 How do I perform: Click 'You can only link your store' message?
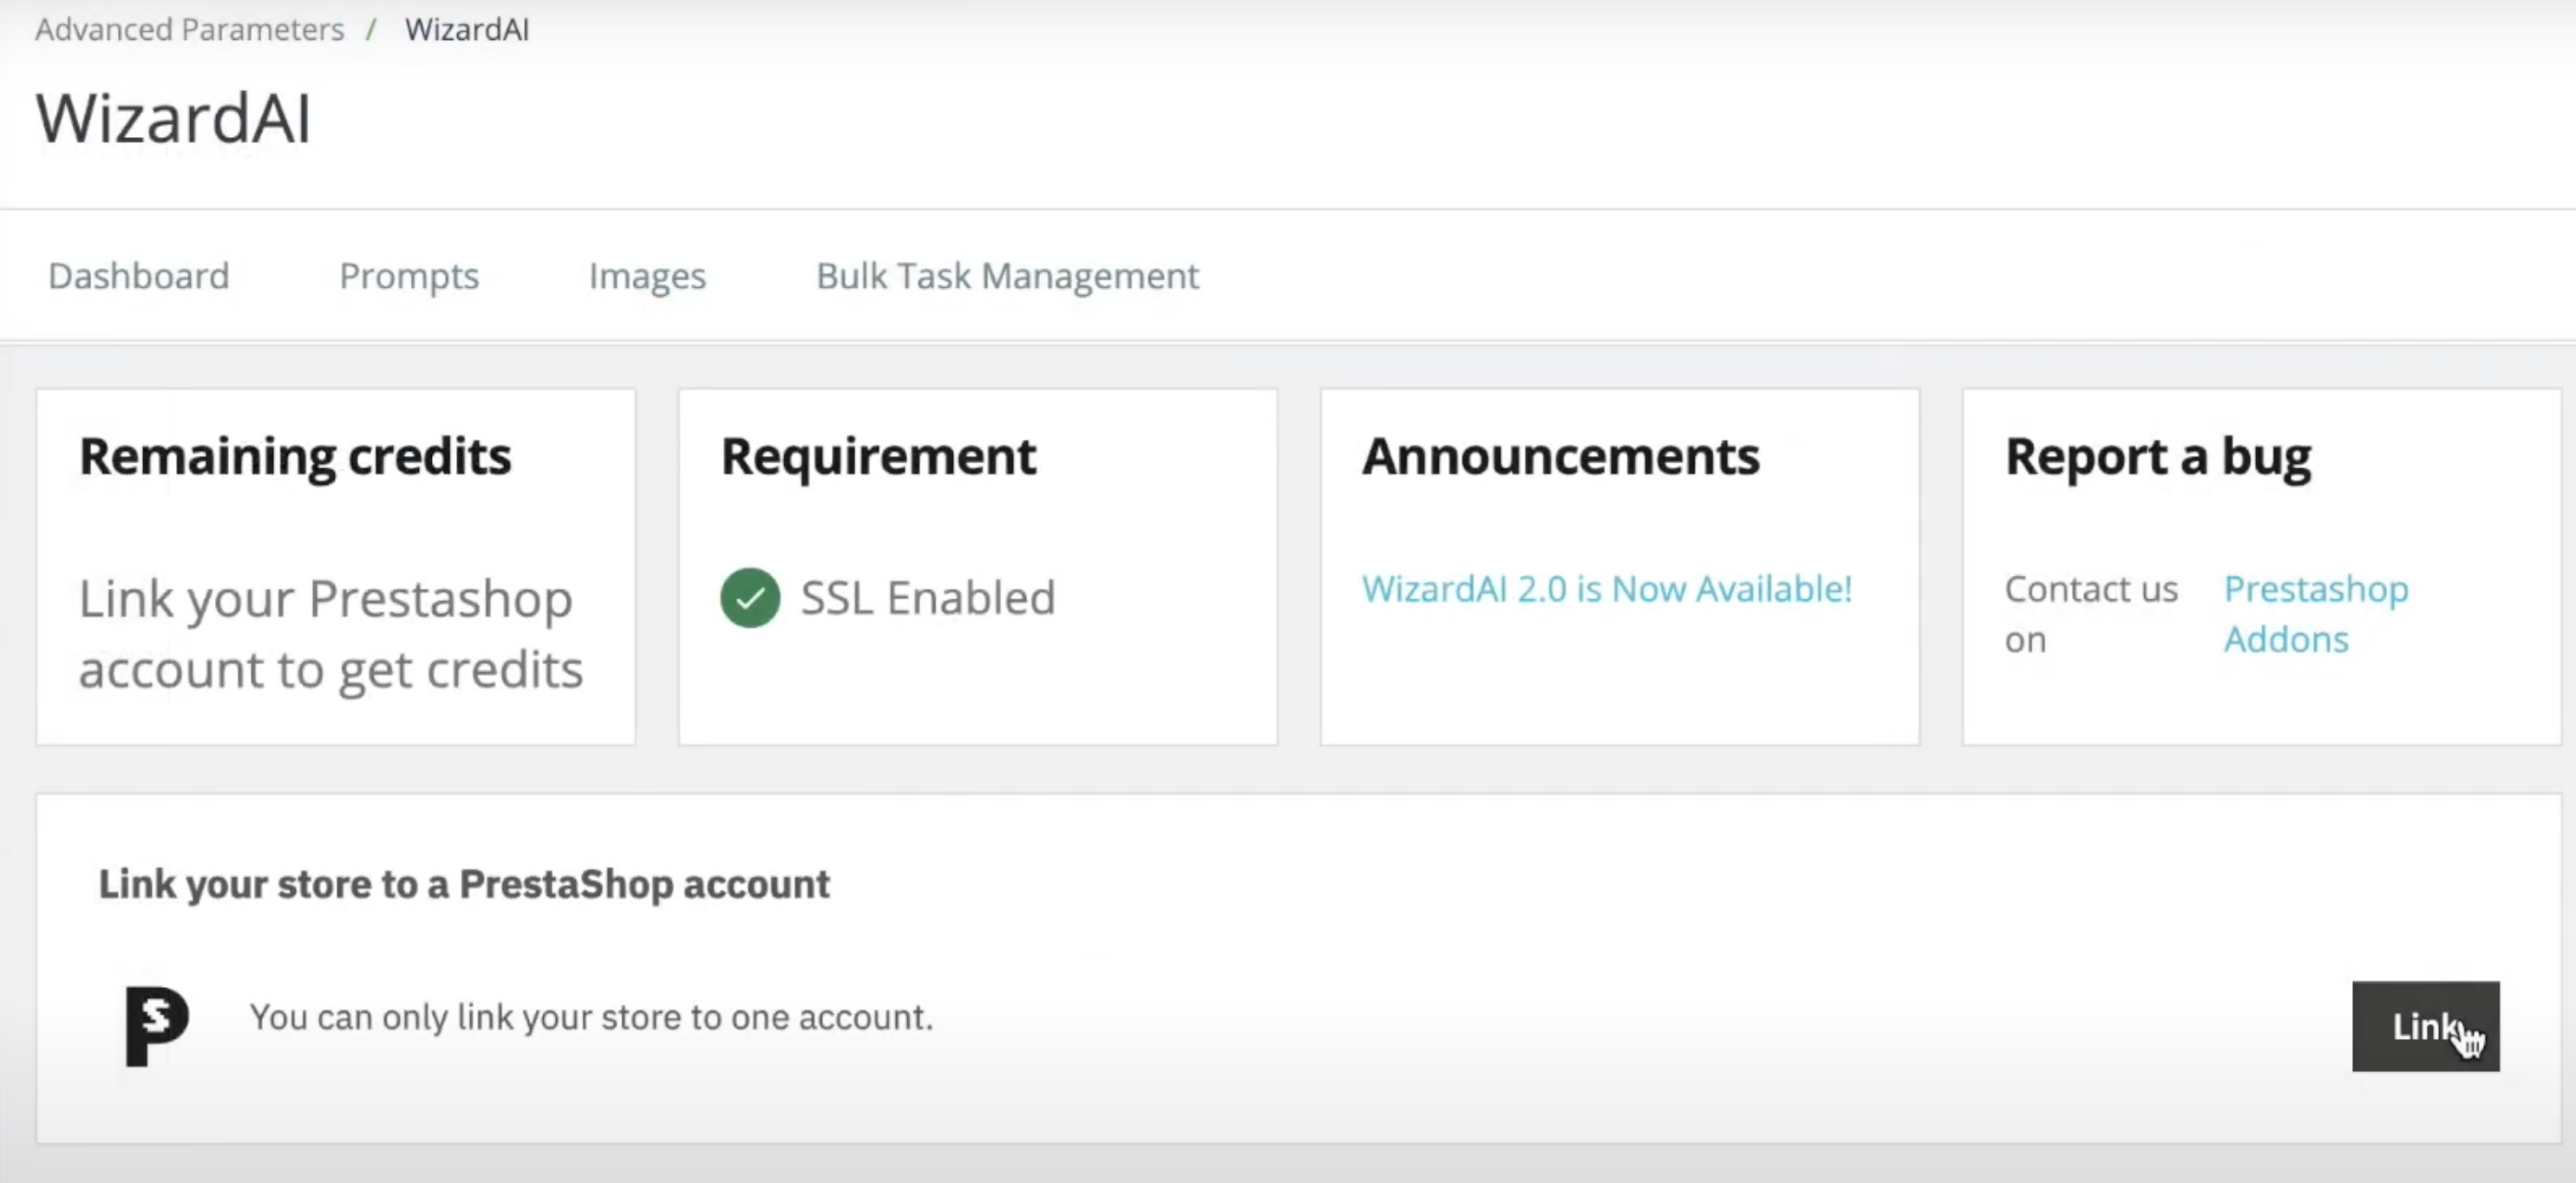click(x=591, y=1017)
